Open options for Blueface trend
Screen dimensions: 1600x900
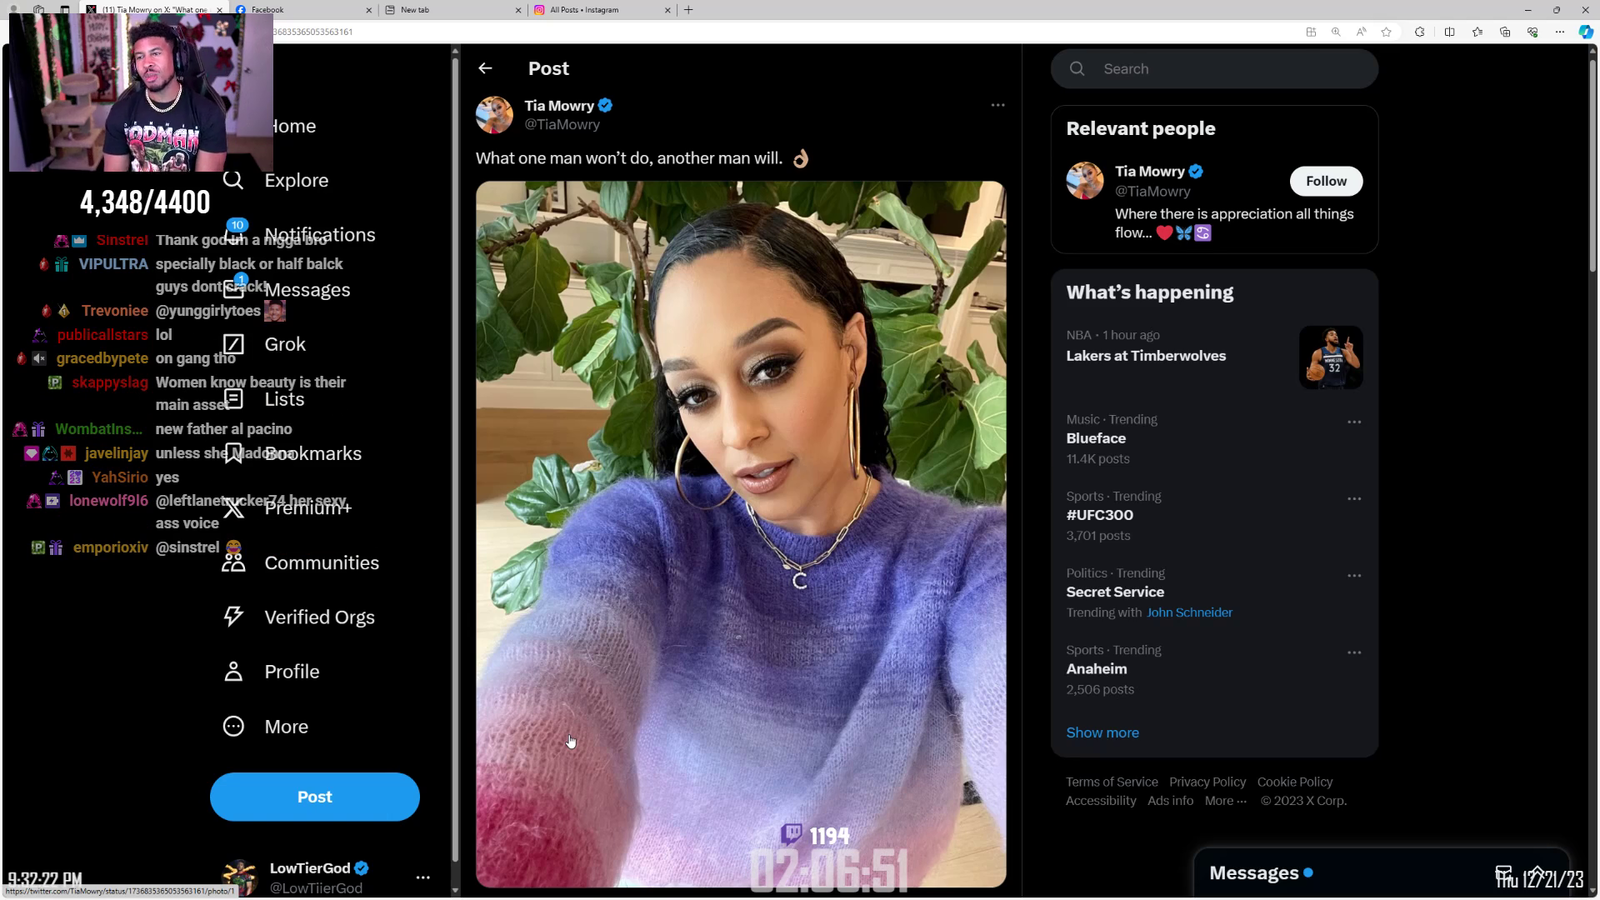(x=1354, y=422)
